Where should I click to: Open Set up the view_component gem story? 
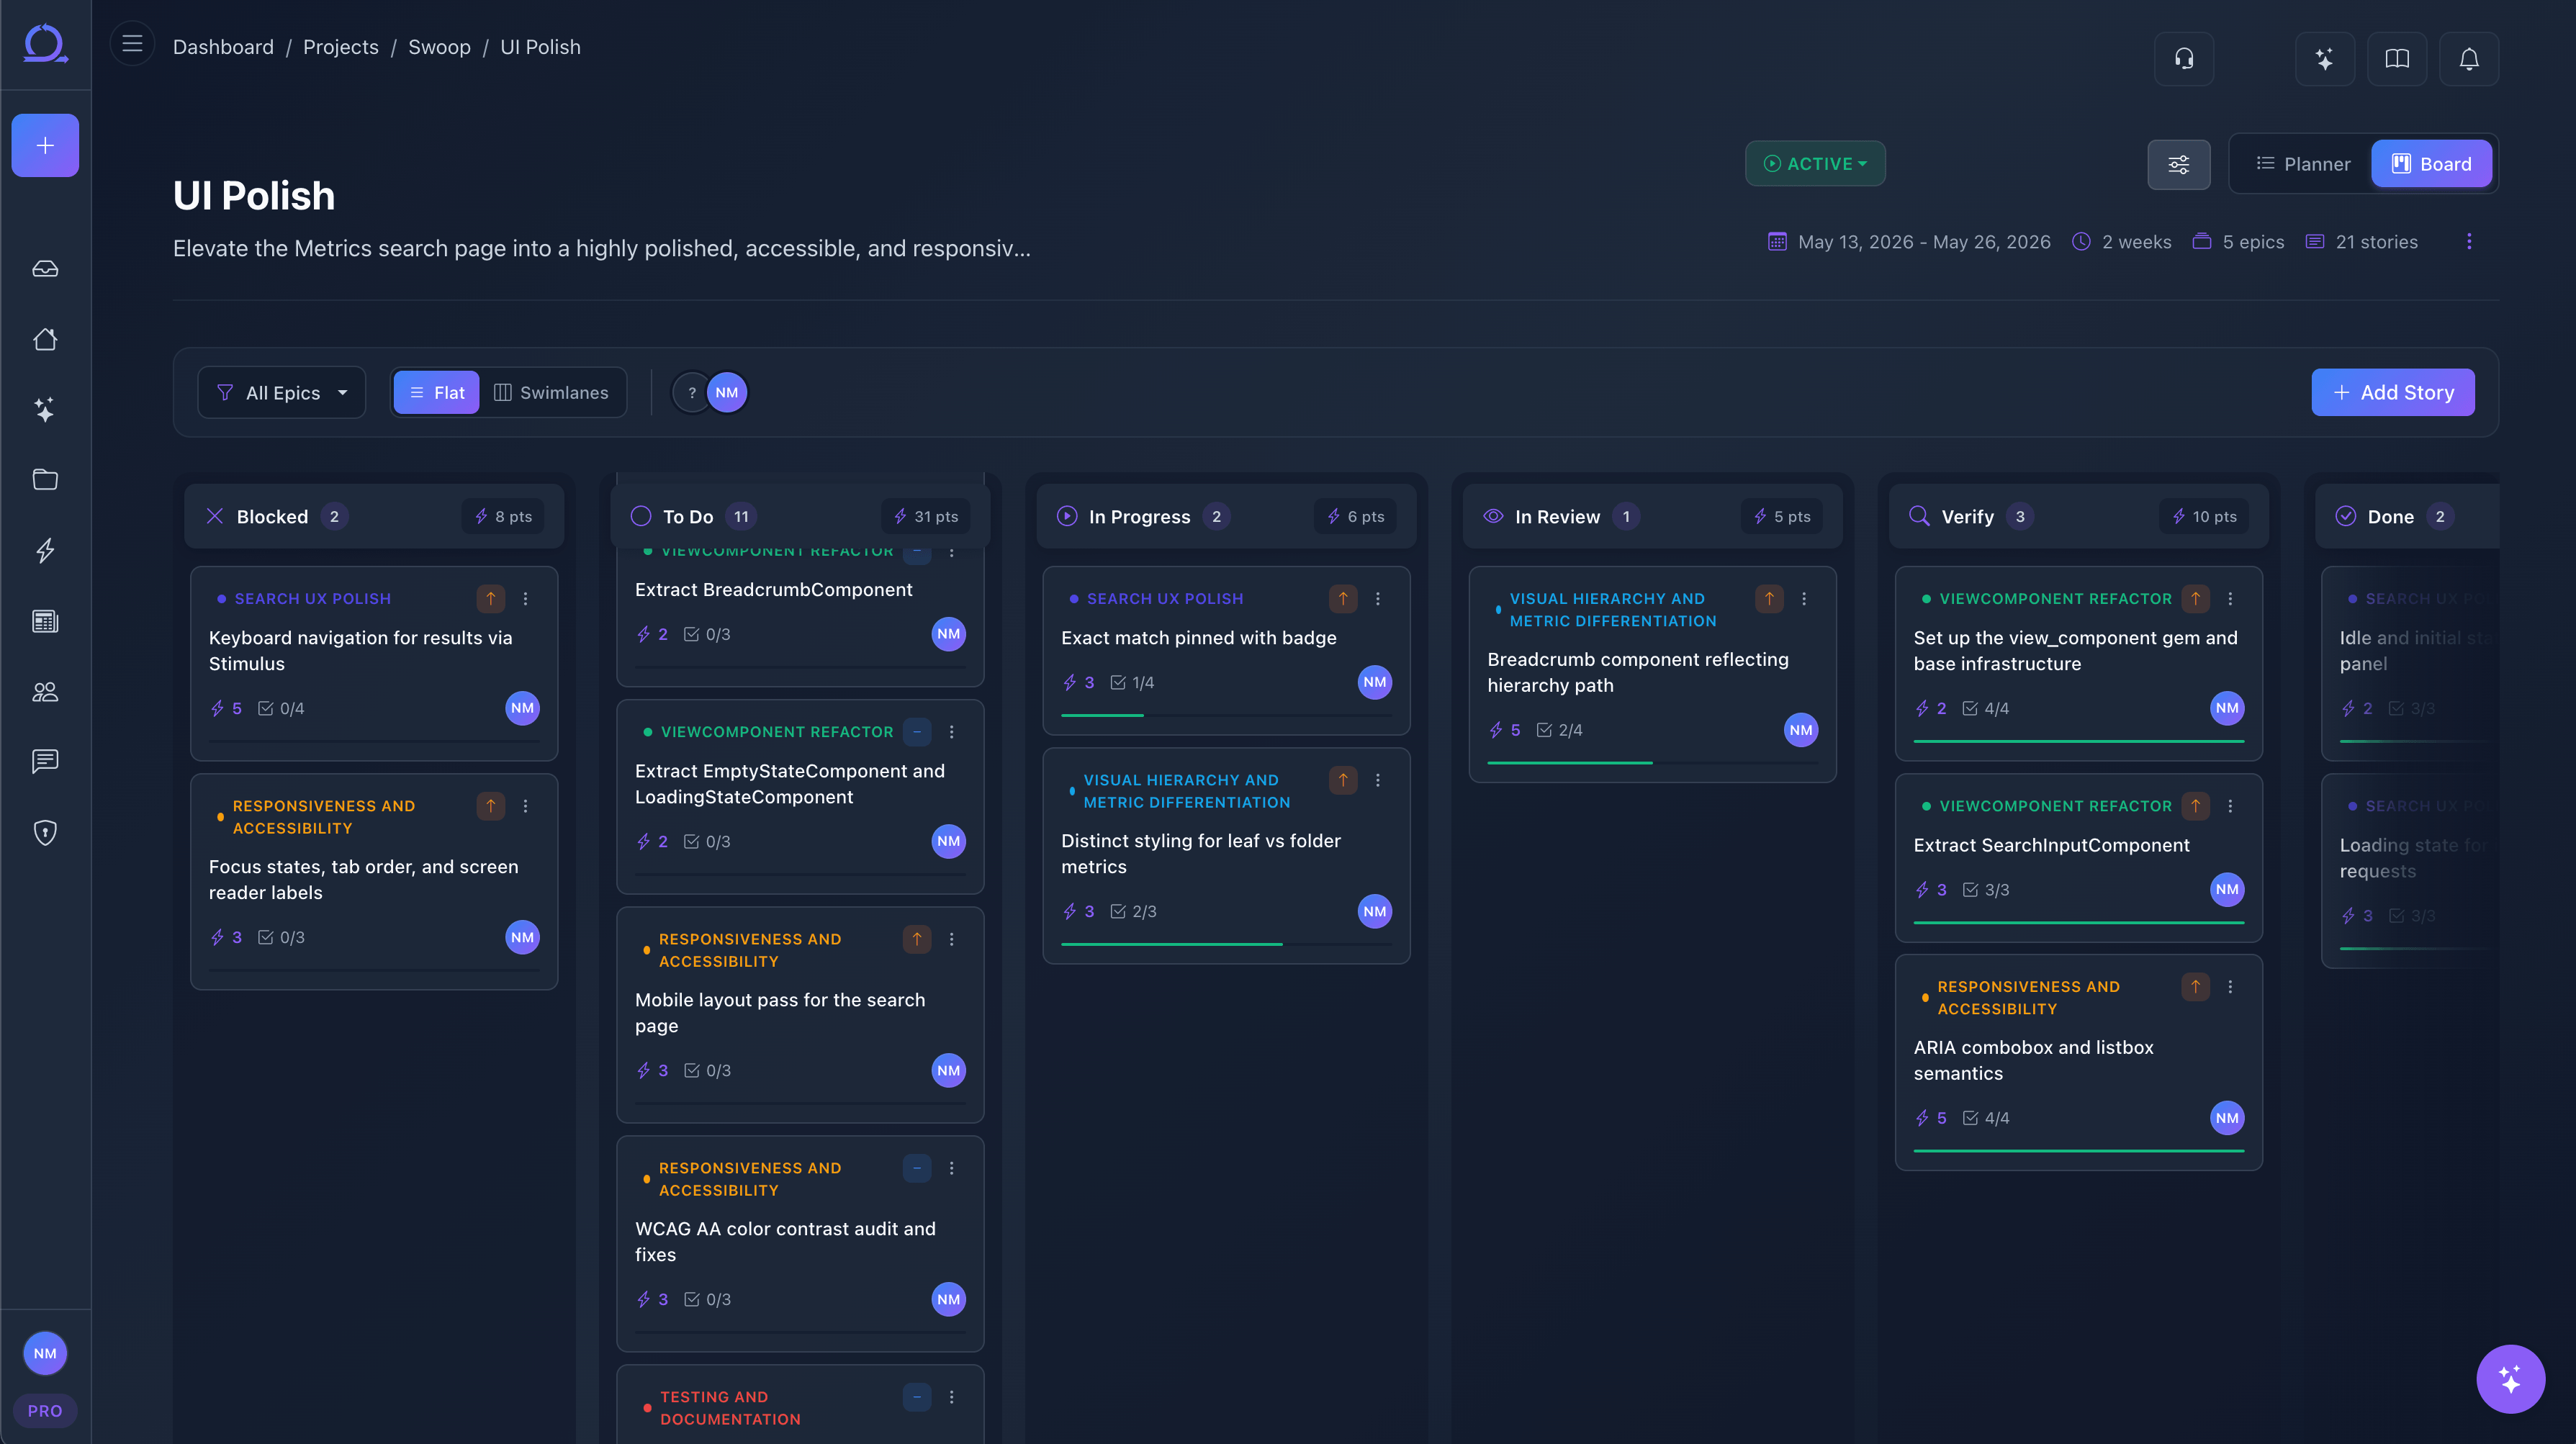tap(2075, 651)
